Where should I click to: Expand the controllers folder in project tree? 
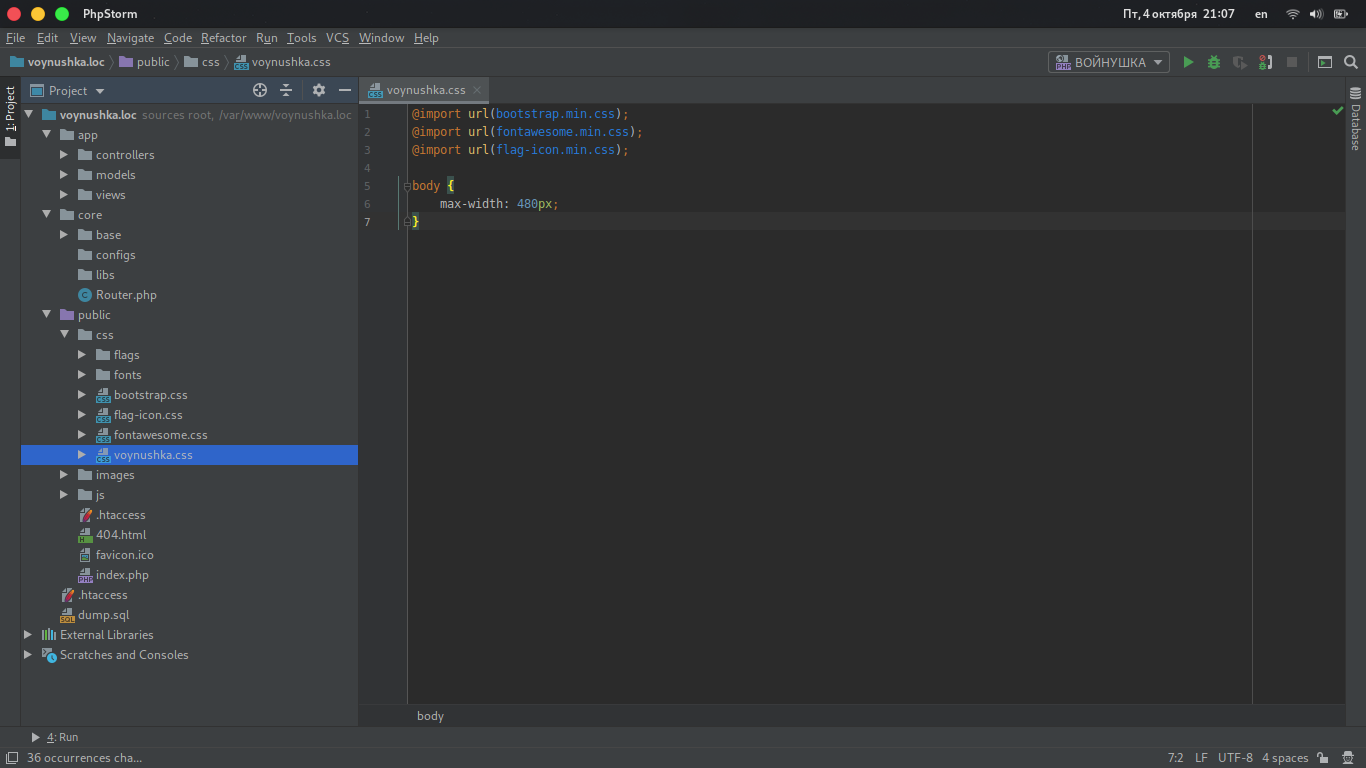(64, 155)
